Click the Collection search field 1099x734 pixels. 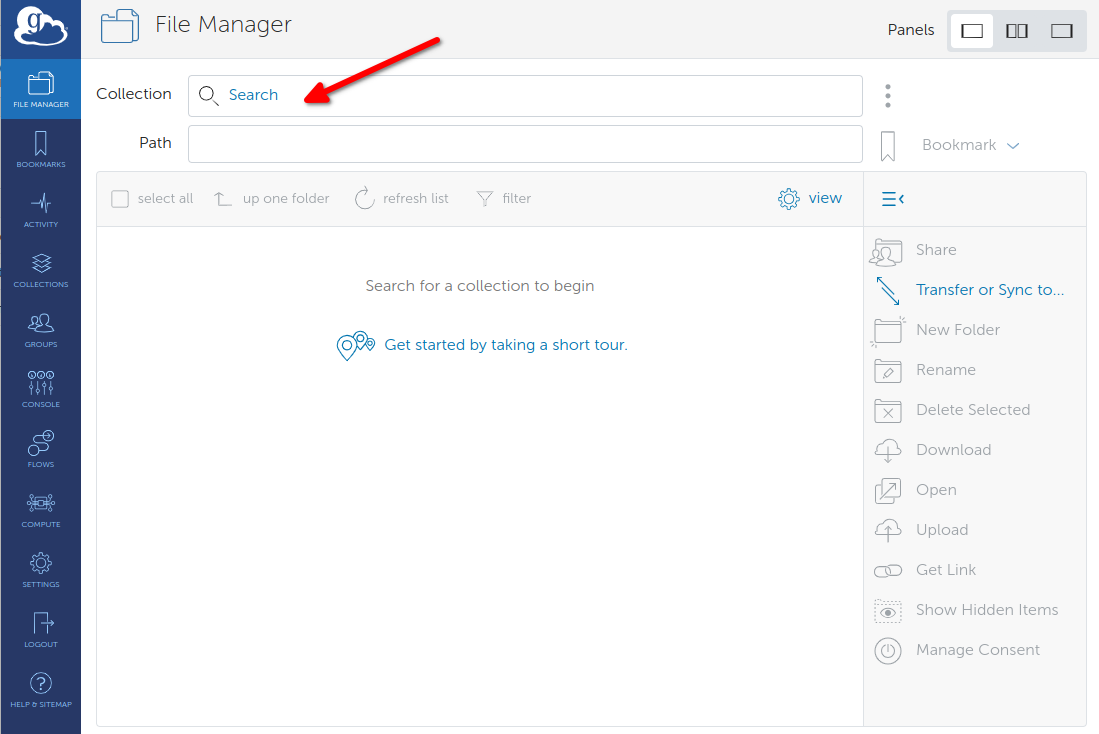coord(525,96)
